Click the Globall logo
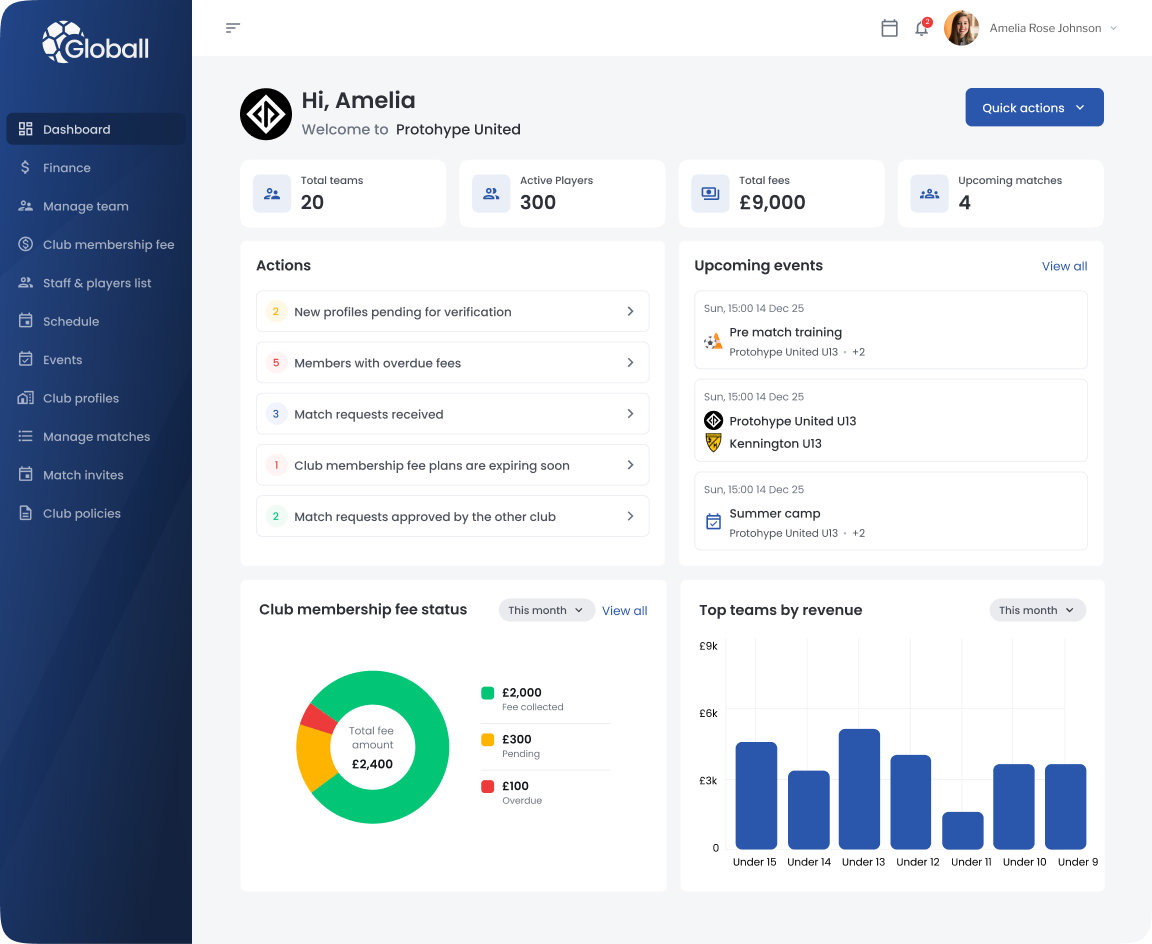The height and width of the screenshot is (944, 1152). 96,42
